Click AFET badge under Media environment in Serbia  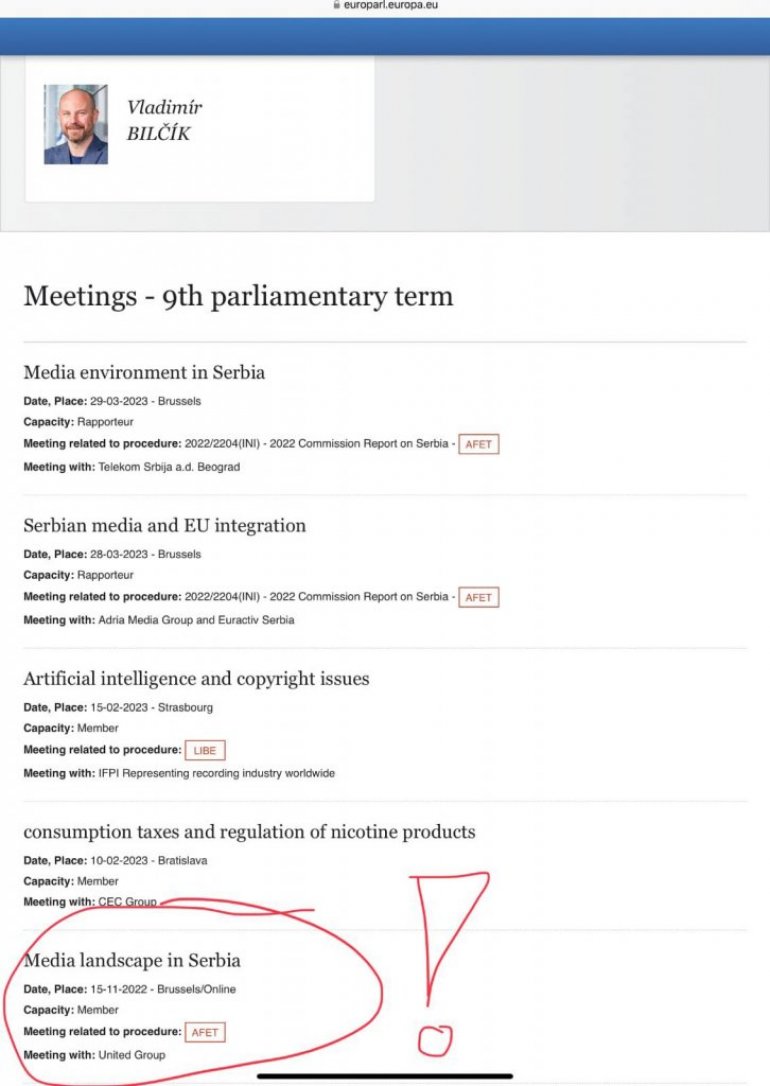478,444
